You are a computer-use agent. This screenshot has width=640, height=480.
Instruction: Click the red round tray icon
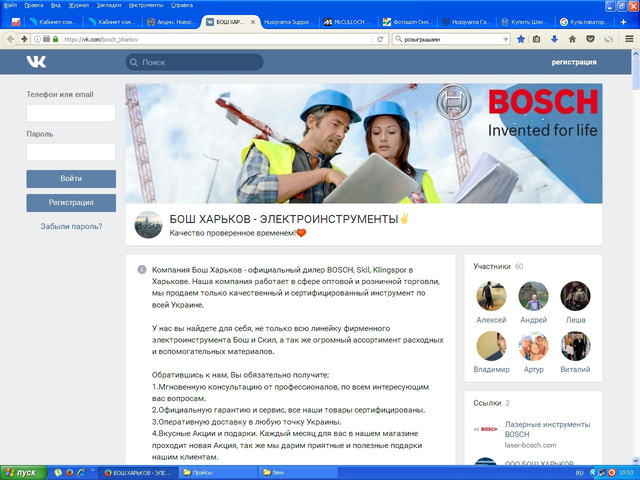pos(611,473)
